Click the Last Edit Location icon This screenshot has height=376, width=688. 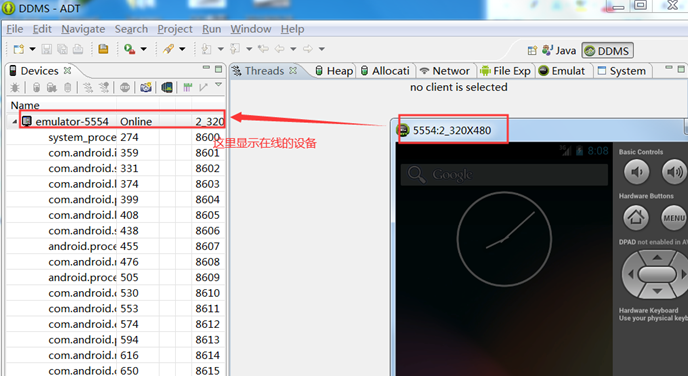263,49
